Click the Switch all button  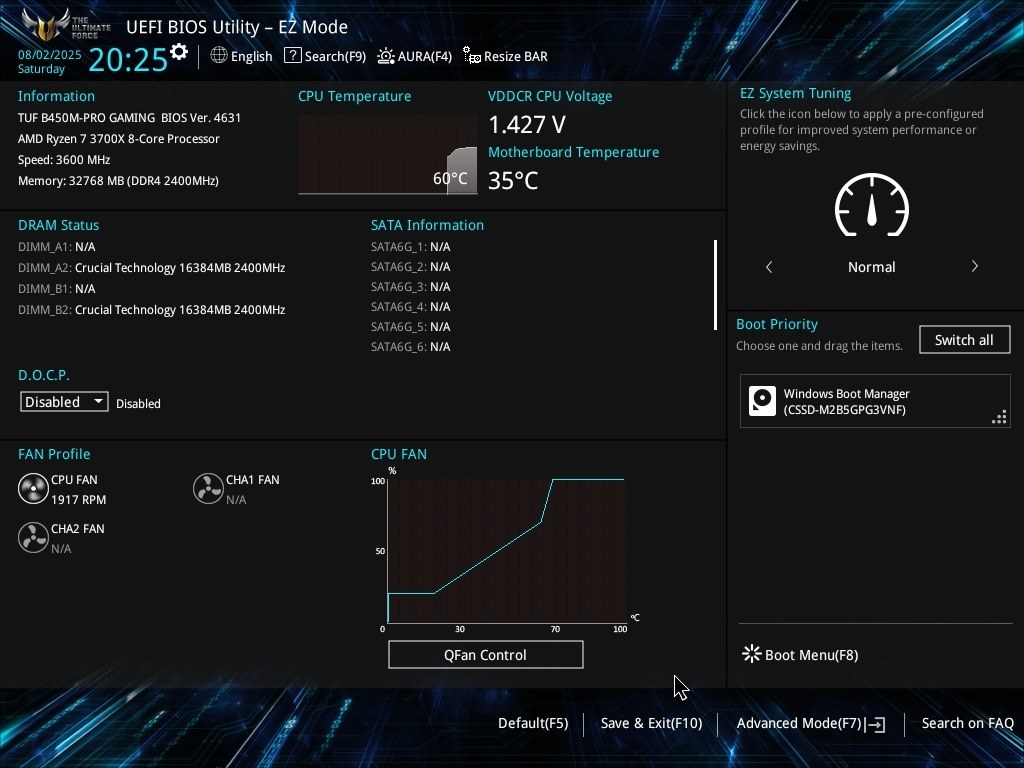tap(964, 340)
